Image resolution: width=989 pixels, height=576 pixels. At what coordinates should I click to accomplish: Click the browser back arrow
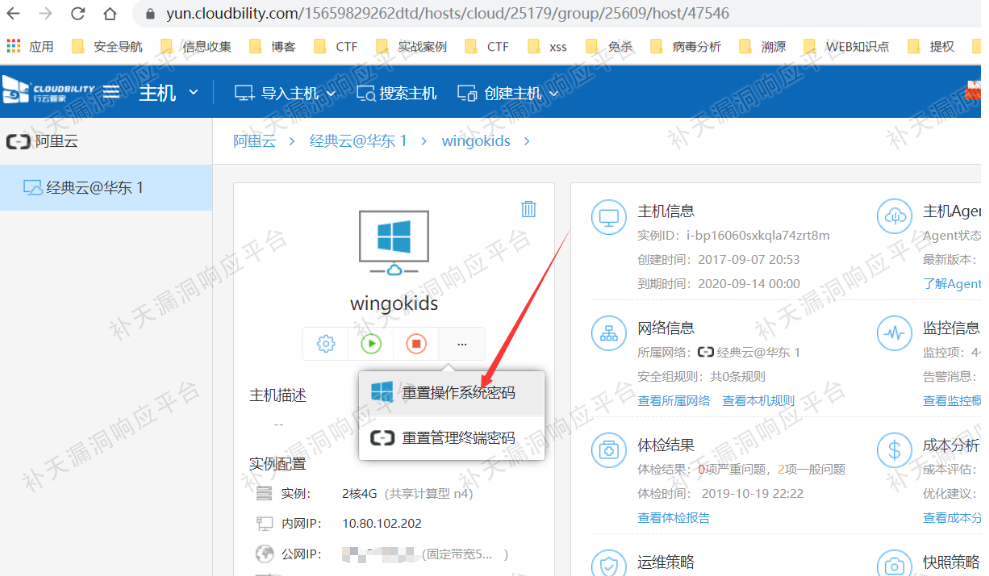(x=13, y=13)
